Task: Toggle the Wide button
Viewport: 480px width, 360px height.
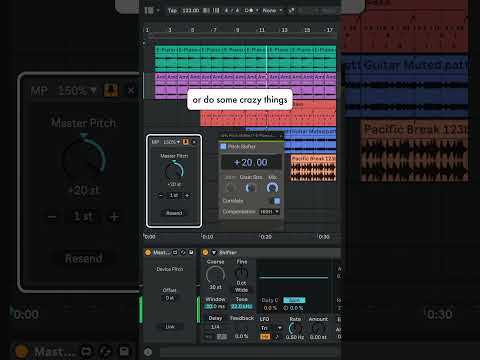Action: pyautogui.click(x=241, y=290)
